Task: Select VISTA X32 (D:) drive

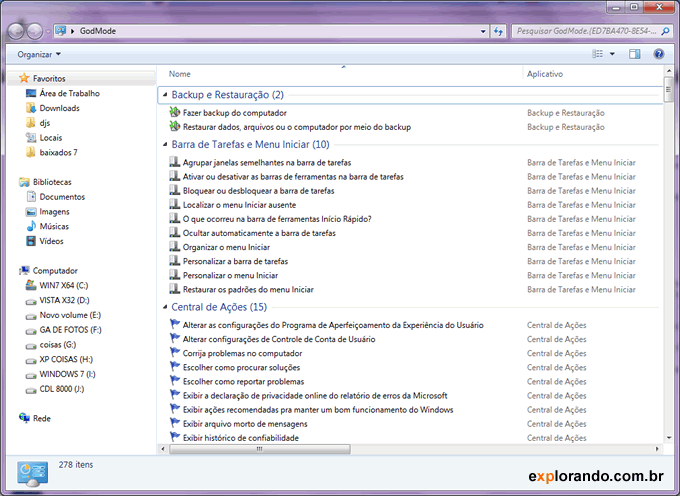Action: 64,300
